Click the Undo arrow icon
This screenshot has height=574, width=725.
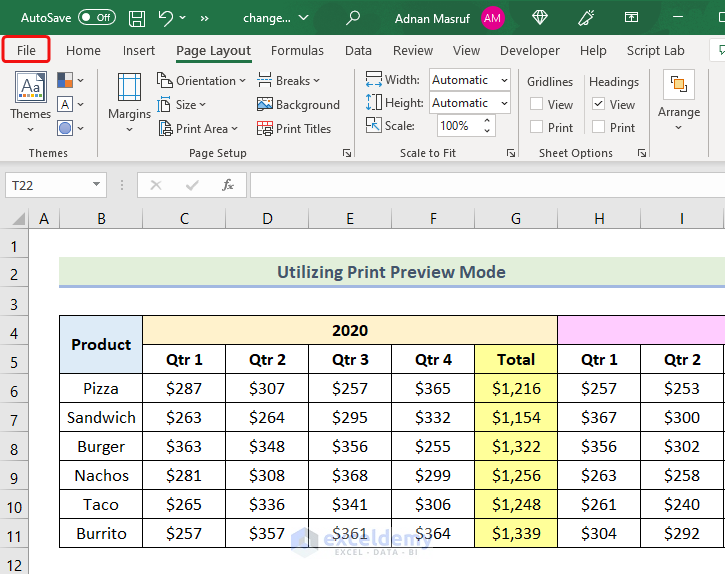(166, 18)
